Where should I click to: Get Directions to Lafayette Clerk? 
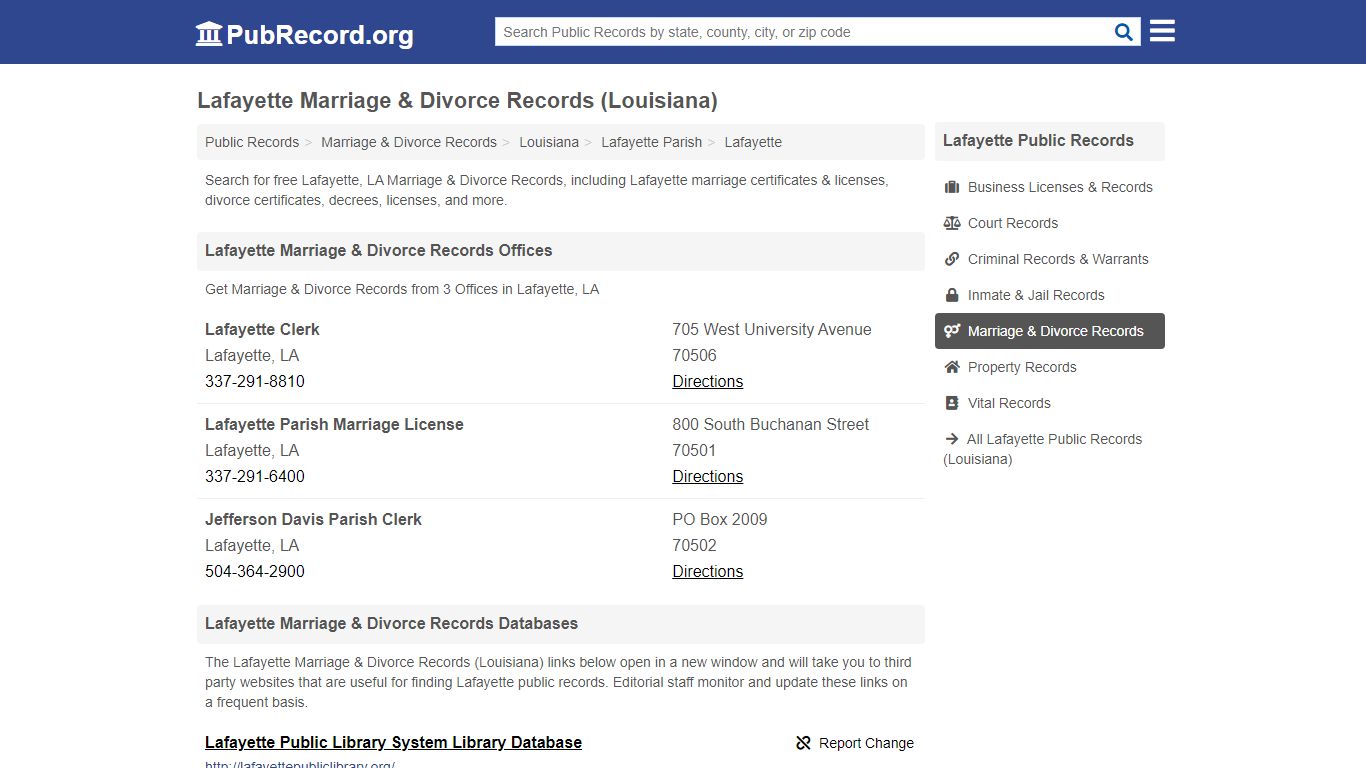point(708,381)
